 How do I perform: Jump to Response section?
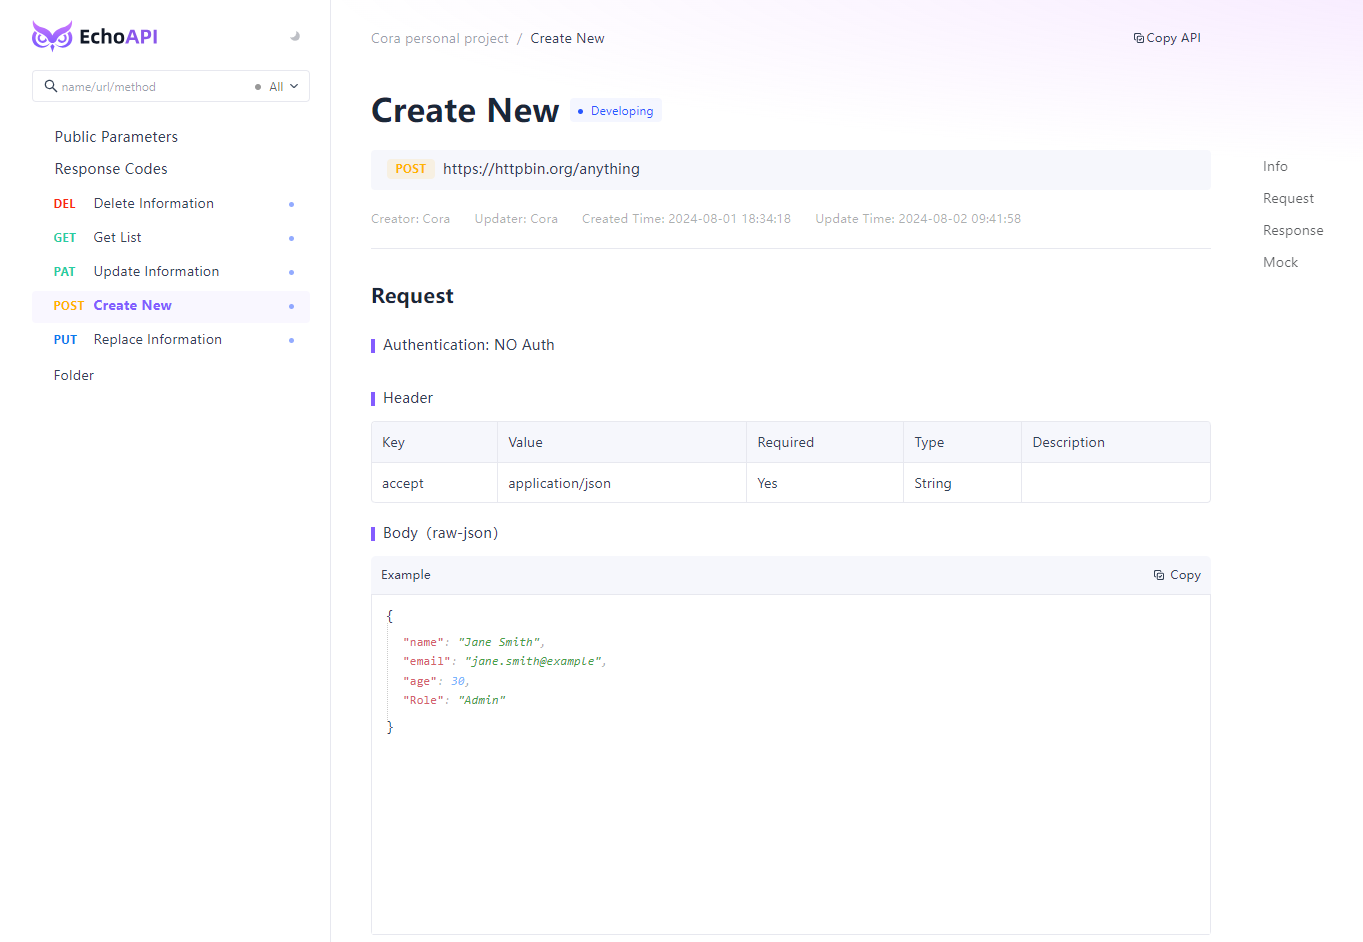click(1293, 231)
